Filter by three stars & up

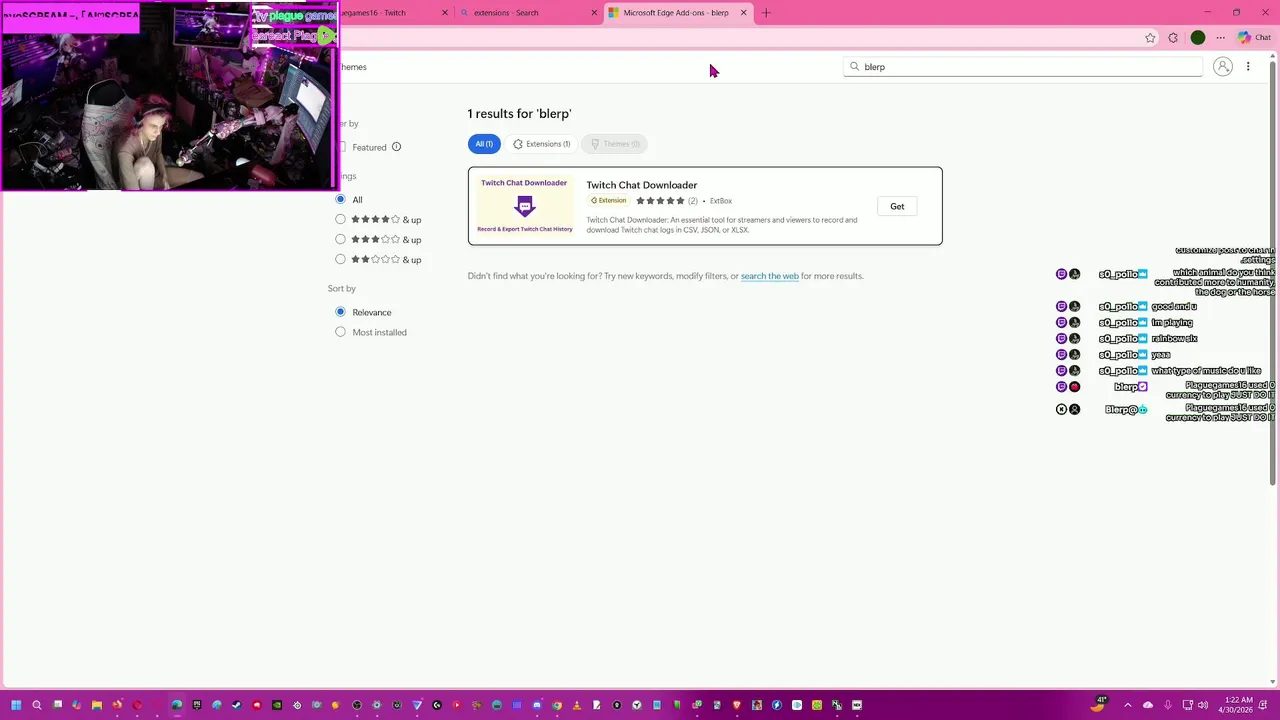coord(340,239)
